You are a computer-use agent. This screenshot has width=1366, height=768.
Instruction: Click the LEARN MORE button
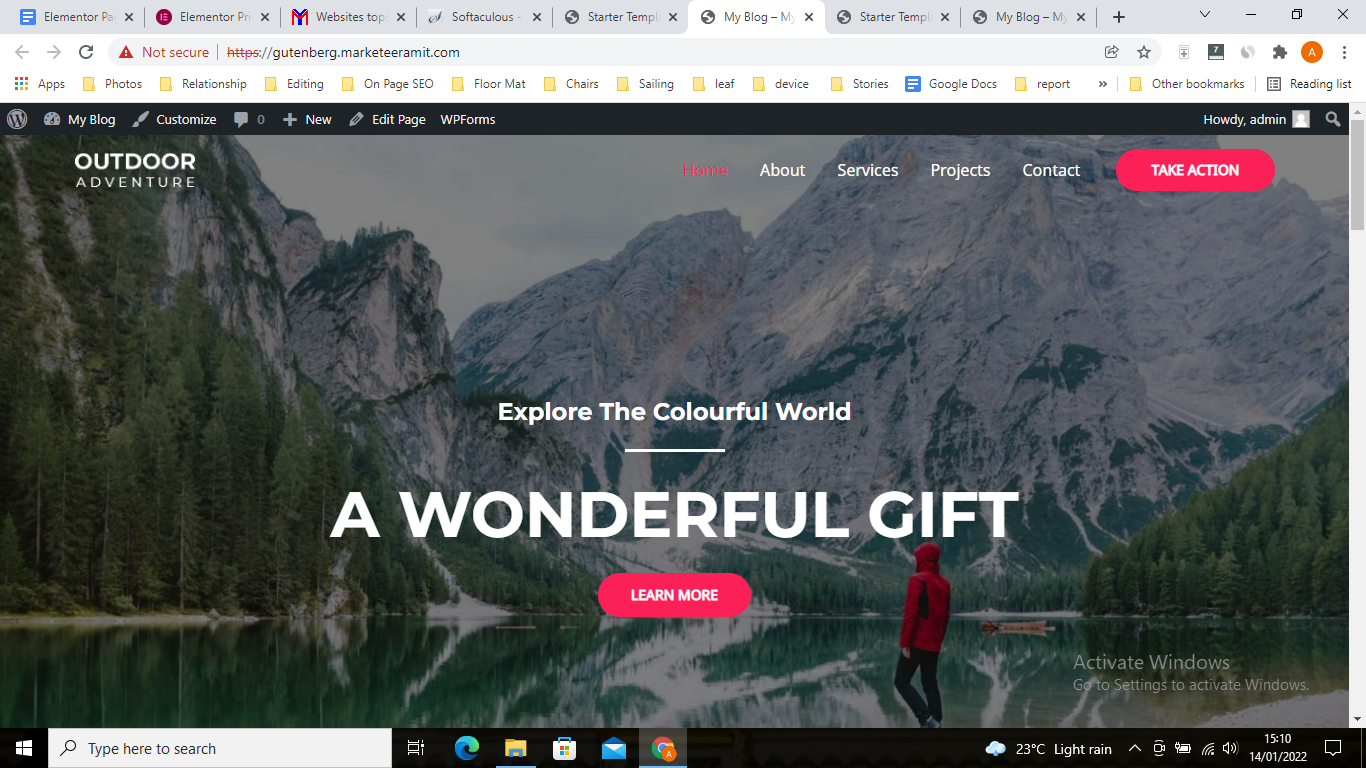point(674,595)
